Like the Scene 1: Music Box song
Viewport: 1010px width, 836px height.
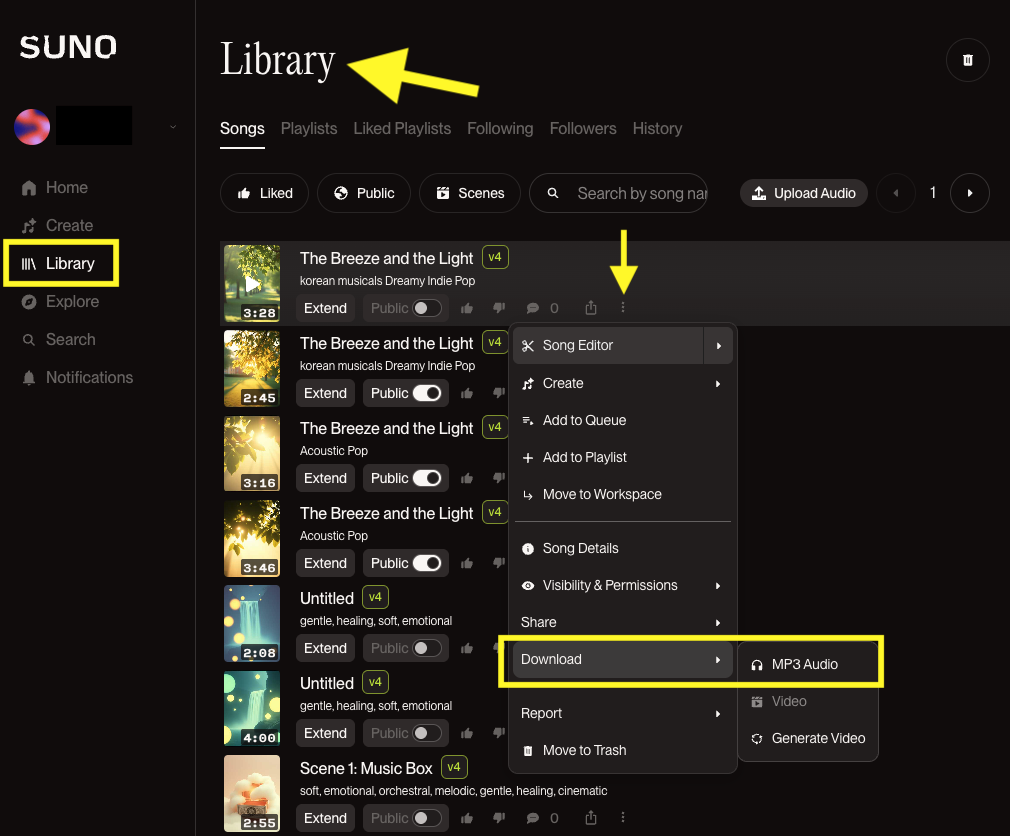(x=467, y=818)
